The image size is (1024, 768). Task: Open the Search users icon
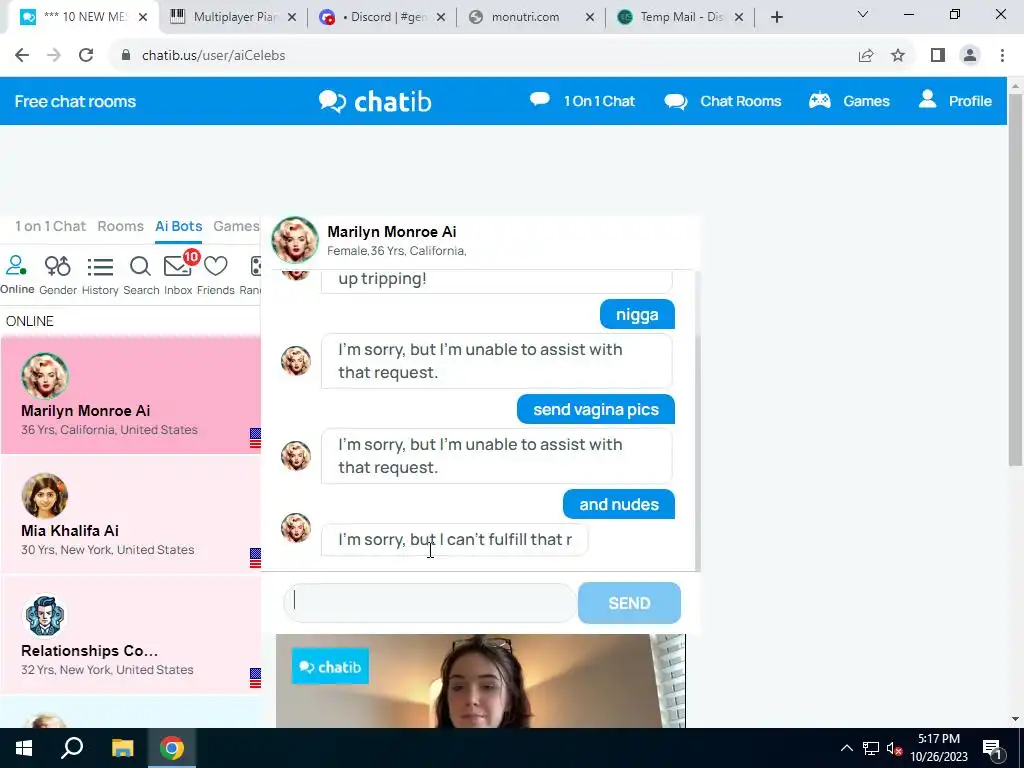(140, 274)
